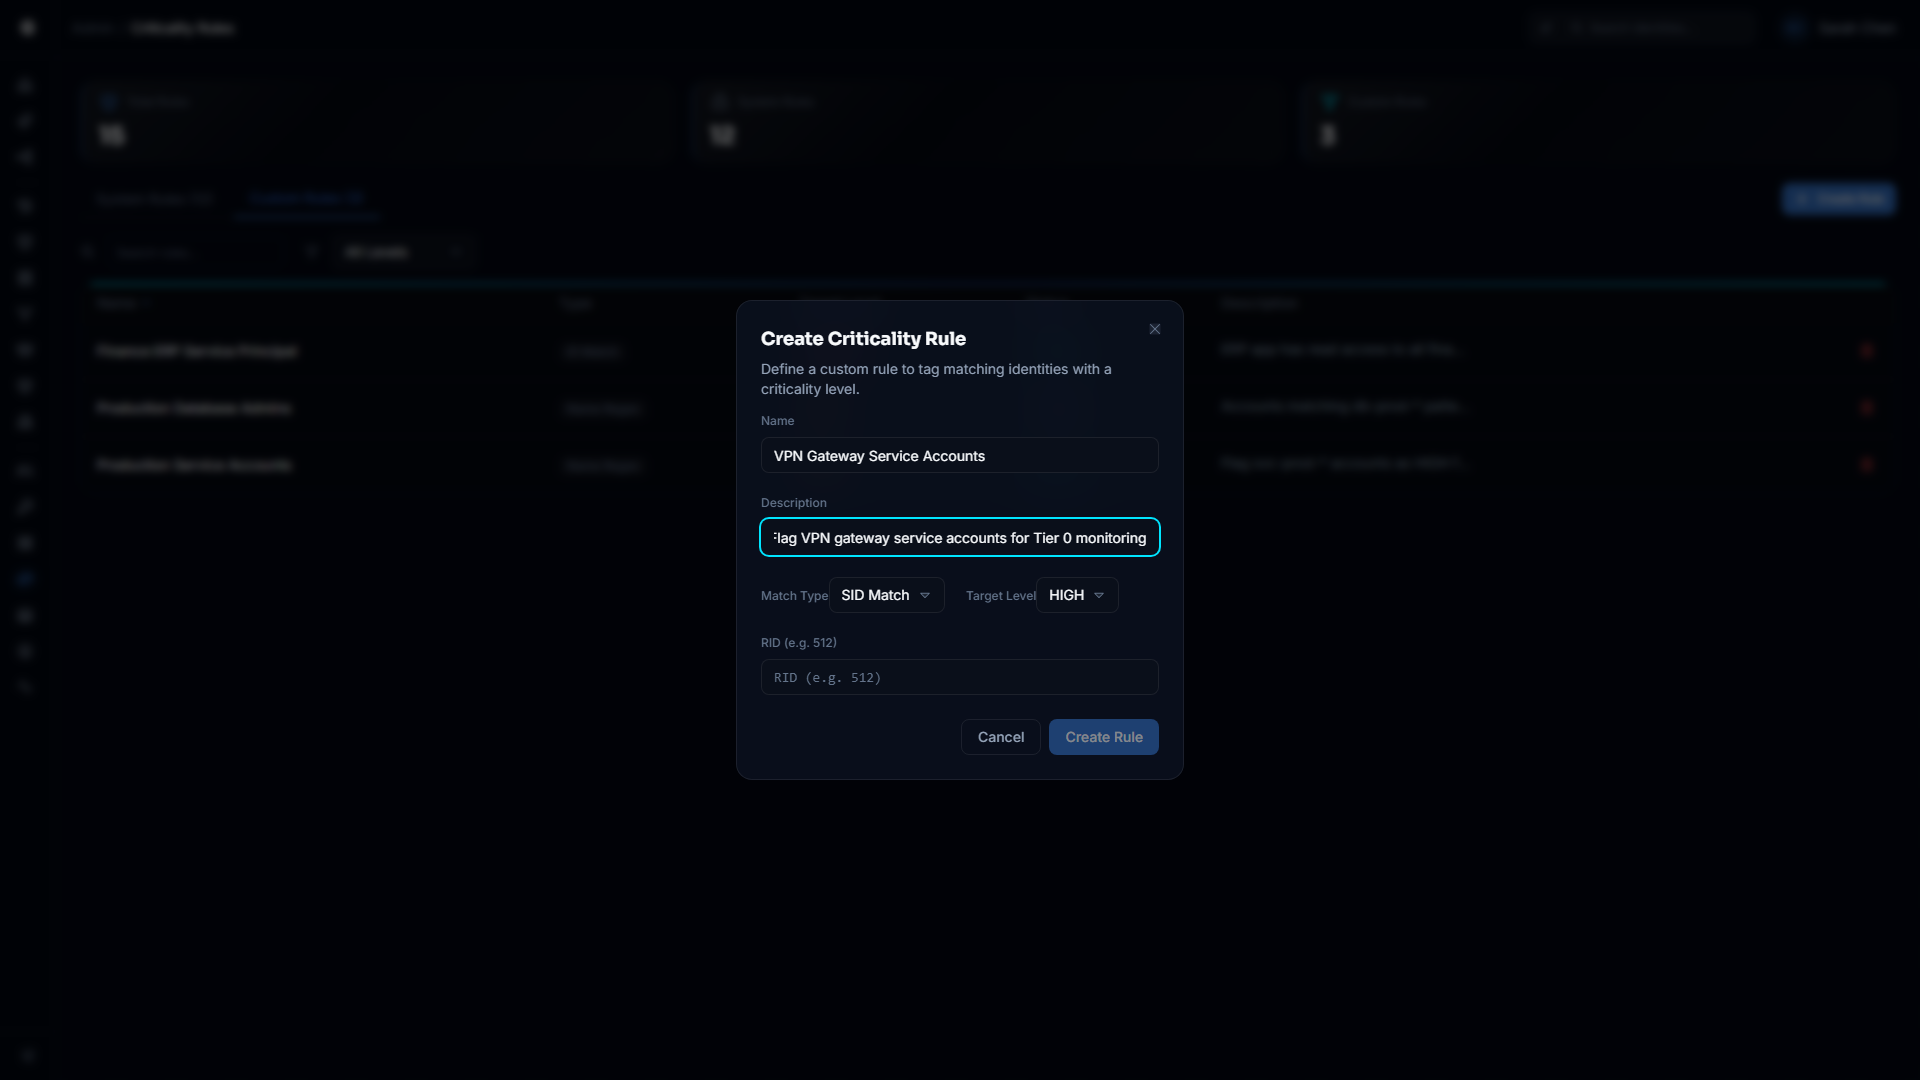Click the green stats card icon for Custom Rules
This screenshot has height=1080, width=1920.
1330,100
